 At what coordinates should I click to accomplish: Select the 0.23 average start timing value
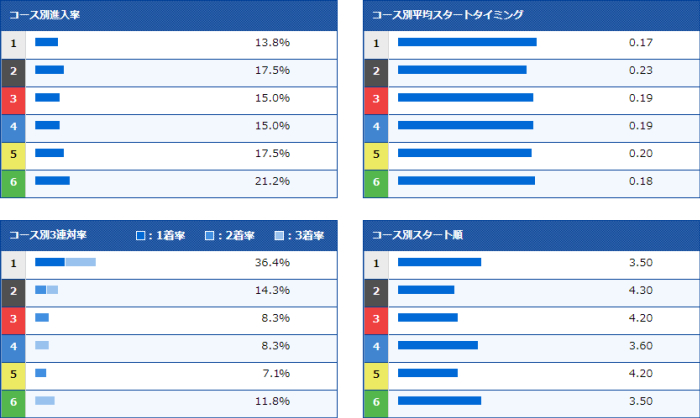pos(641,70)
